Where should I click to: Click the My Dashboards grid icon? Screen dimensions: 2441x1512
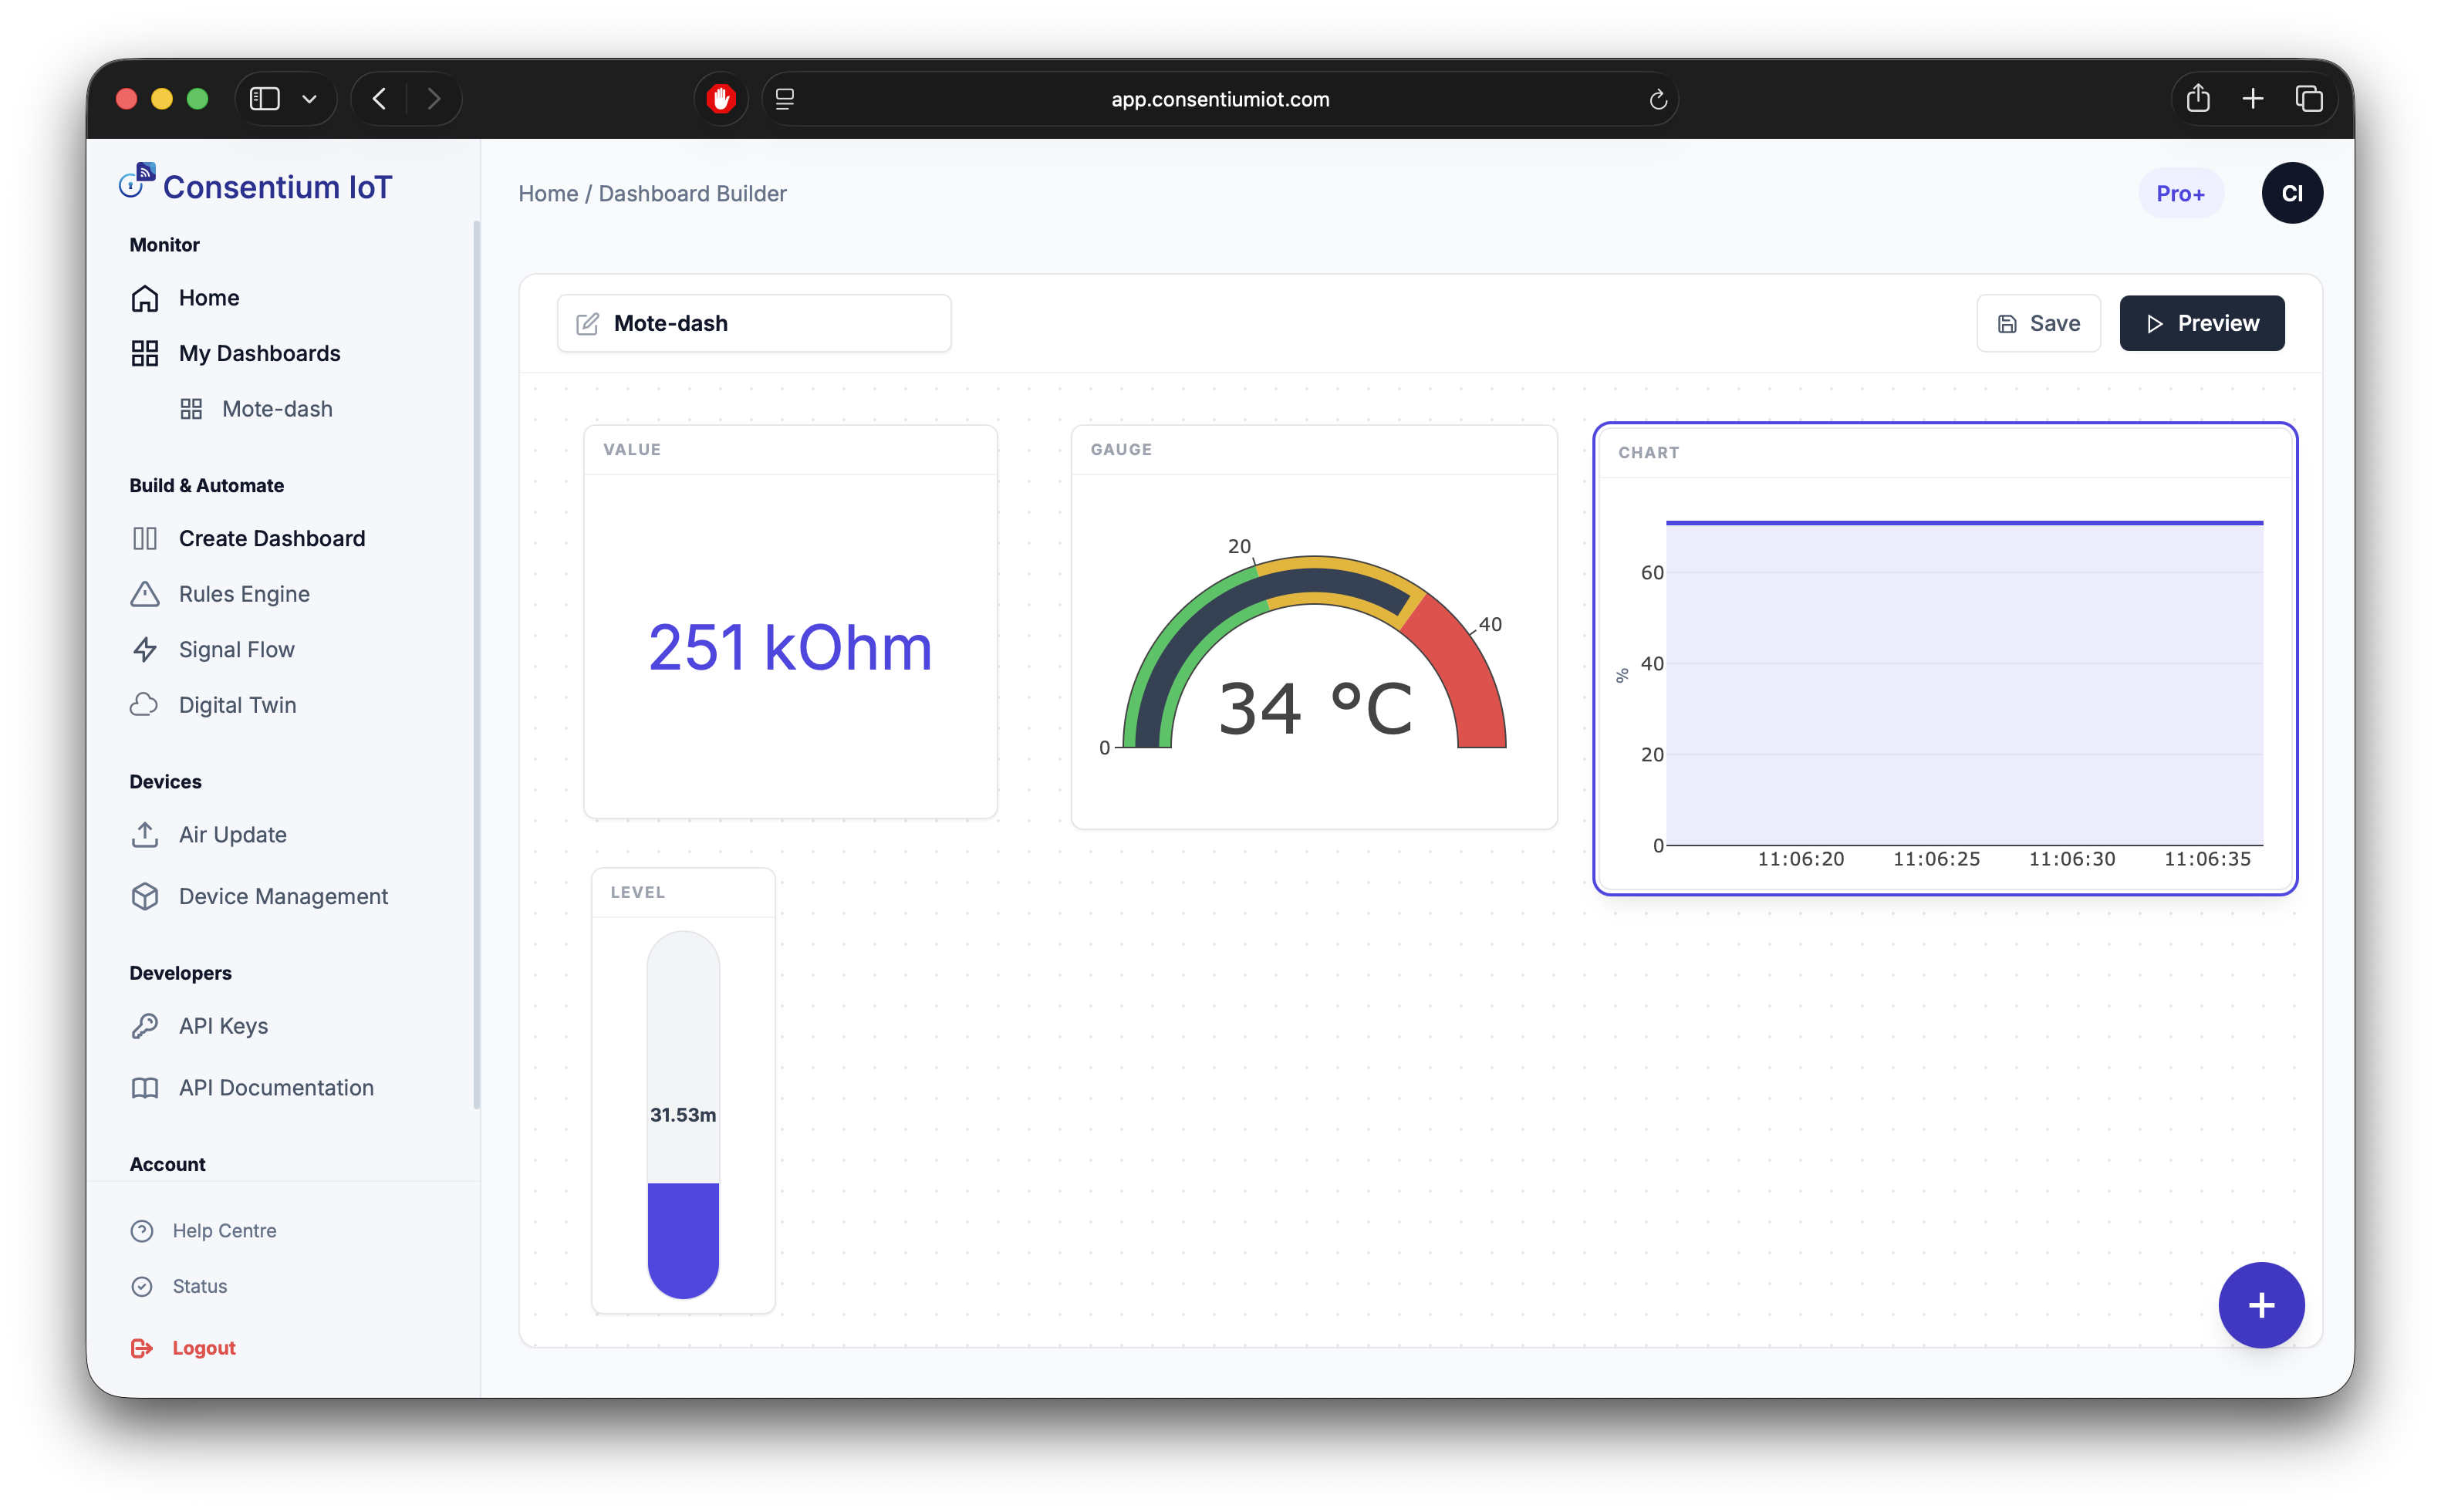pos(144,353)
